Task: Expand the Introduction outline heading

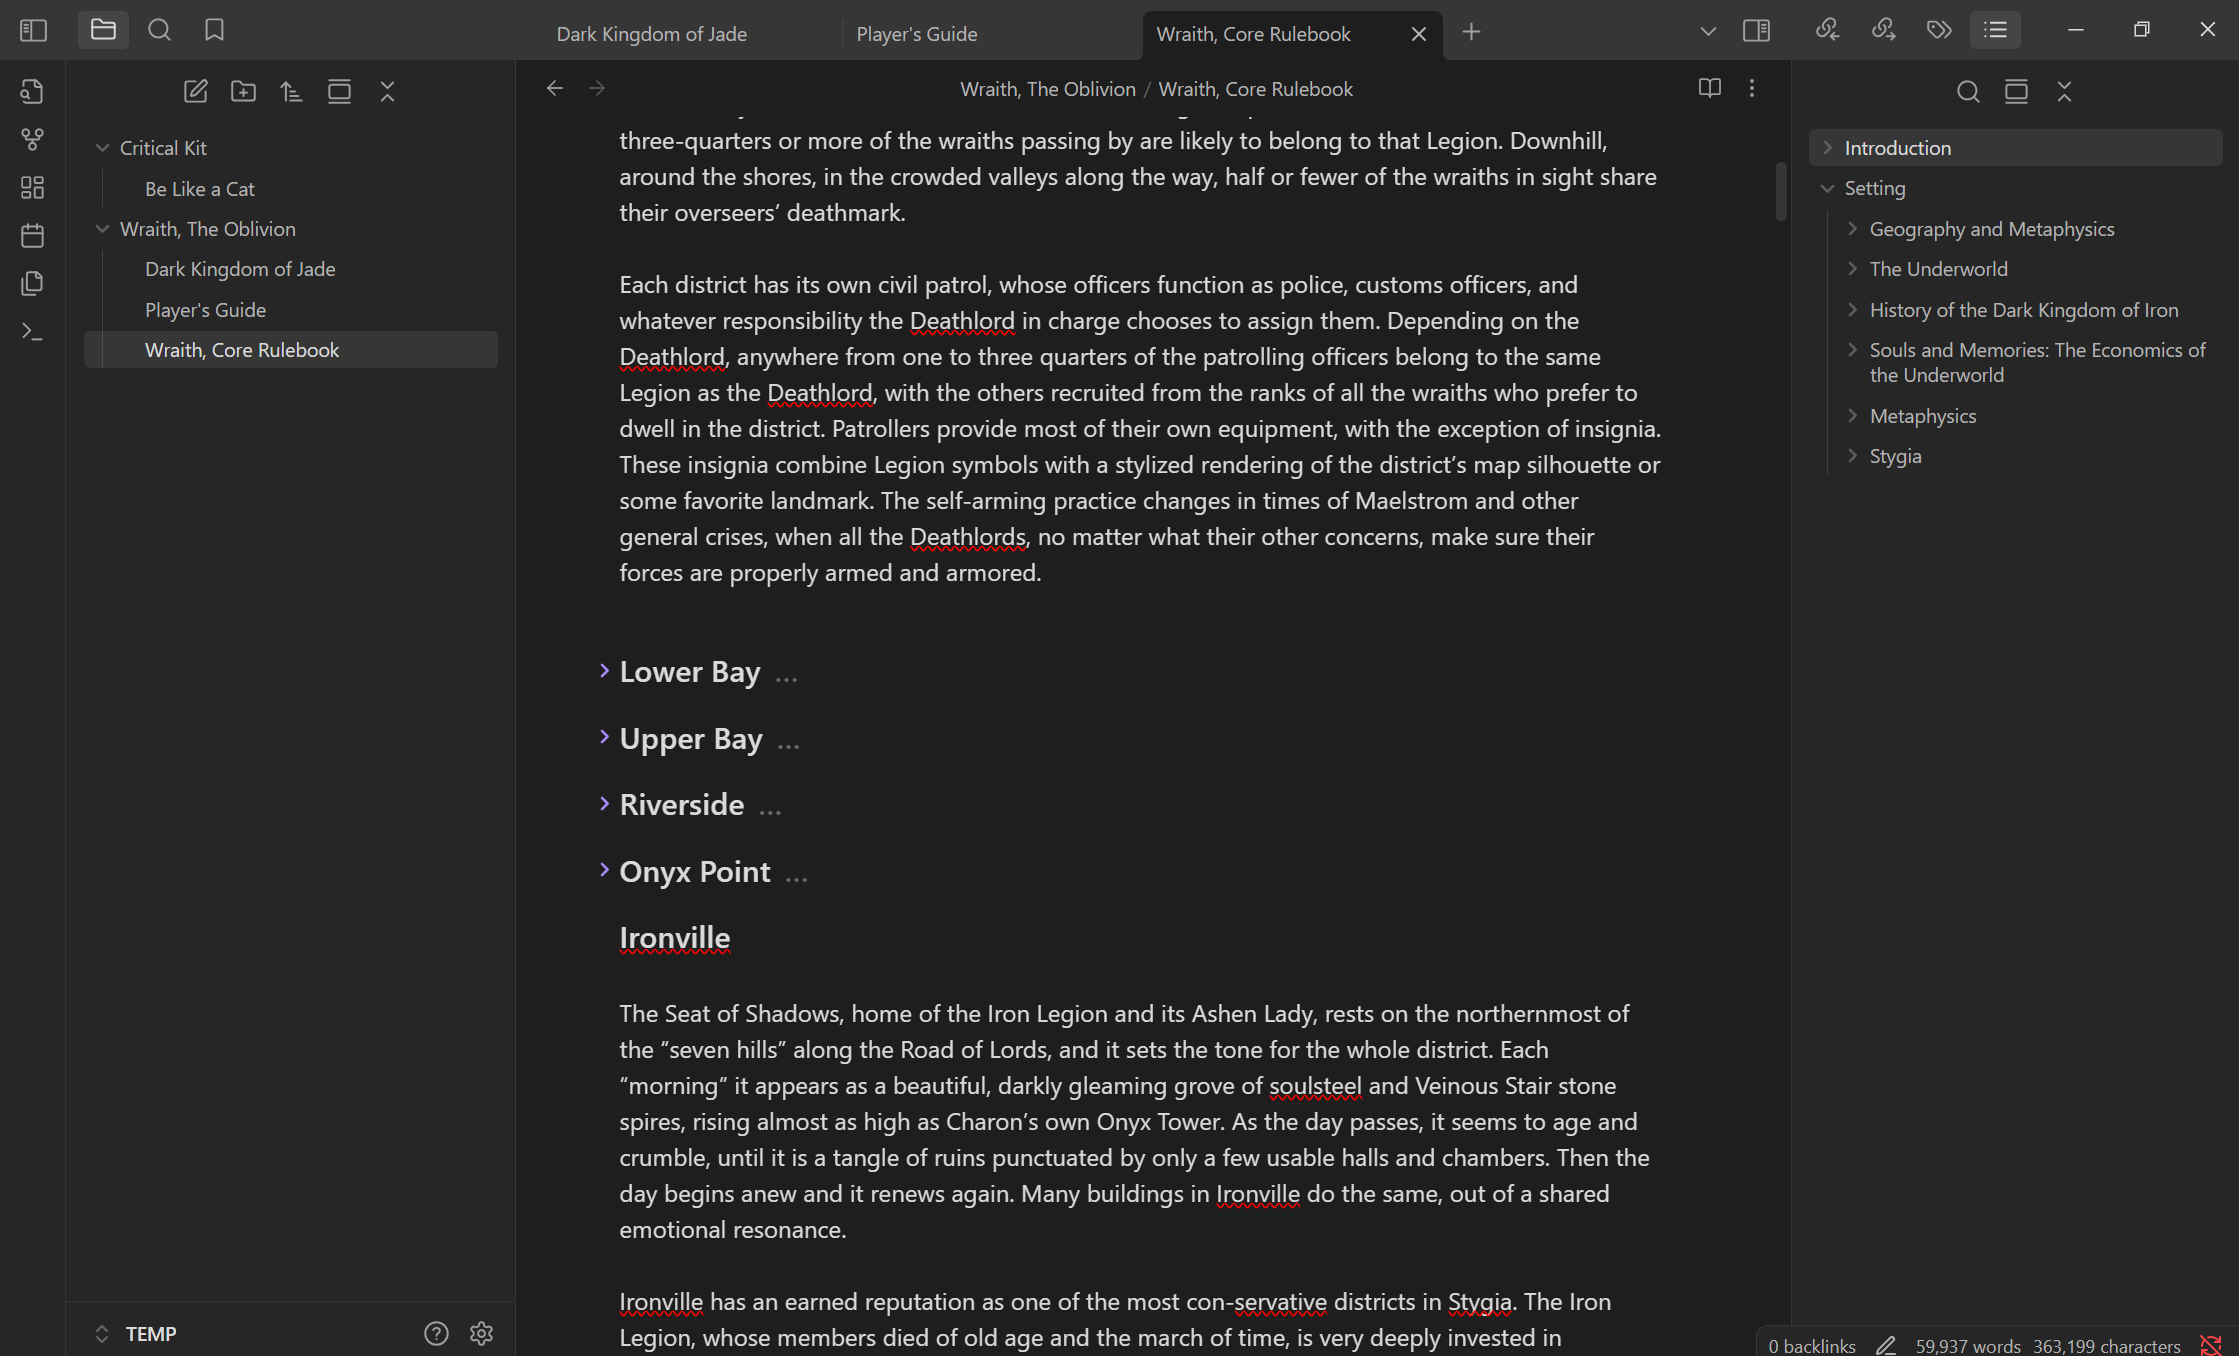Action: [1827, 148]
